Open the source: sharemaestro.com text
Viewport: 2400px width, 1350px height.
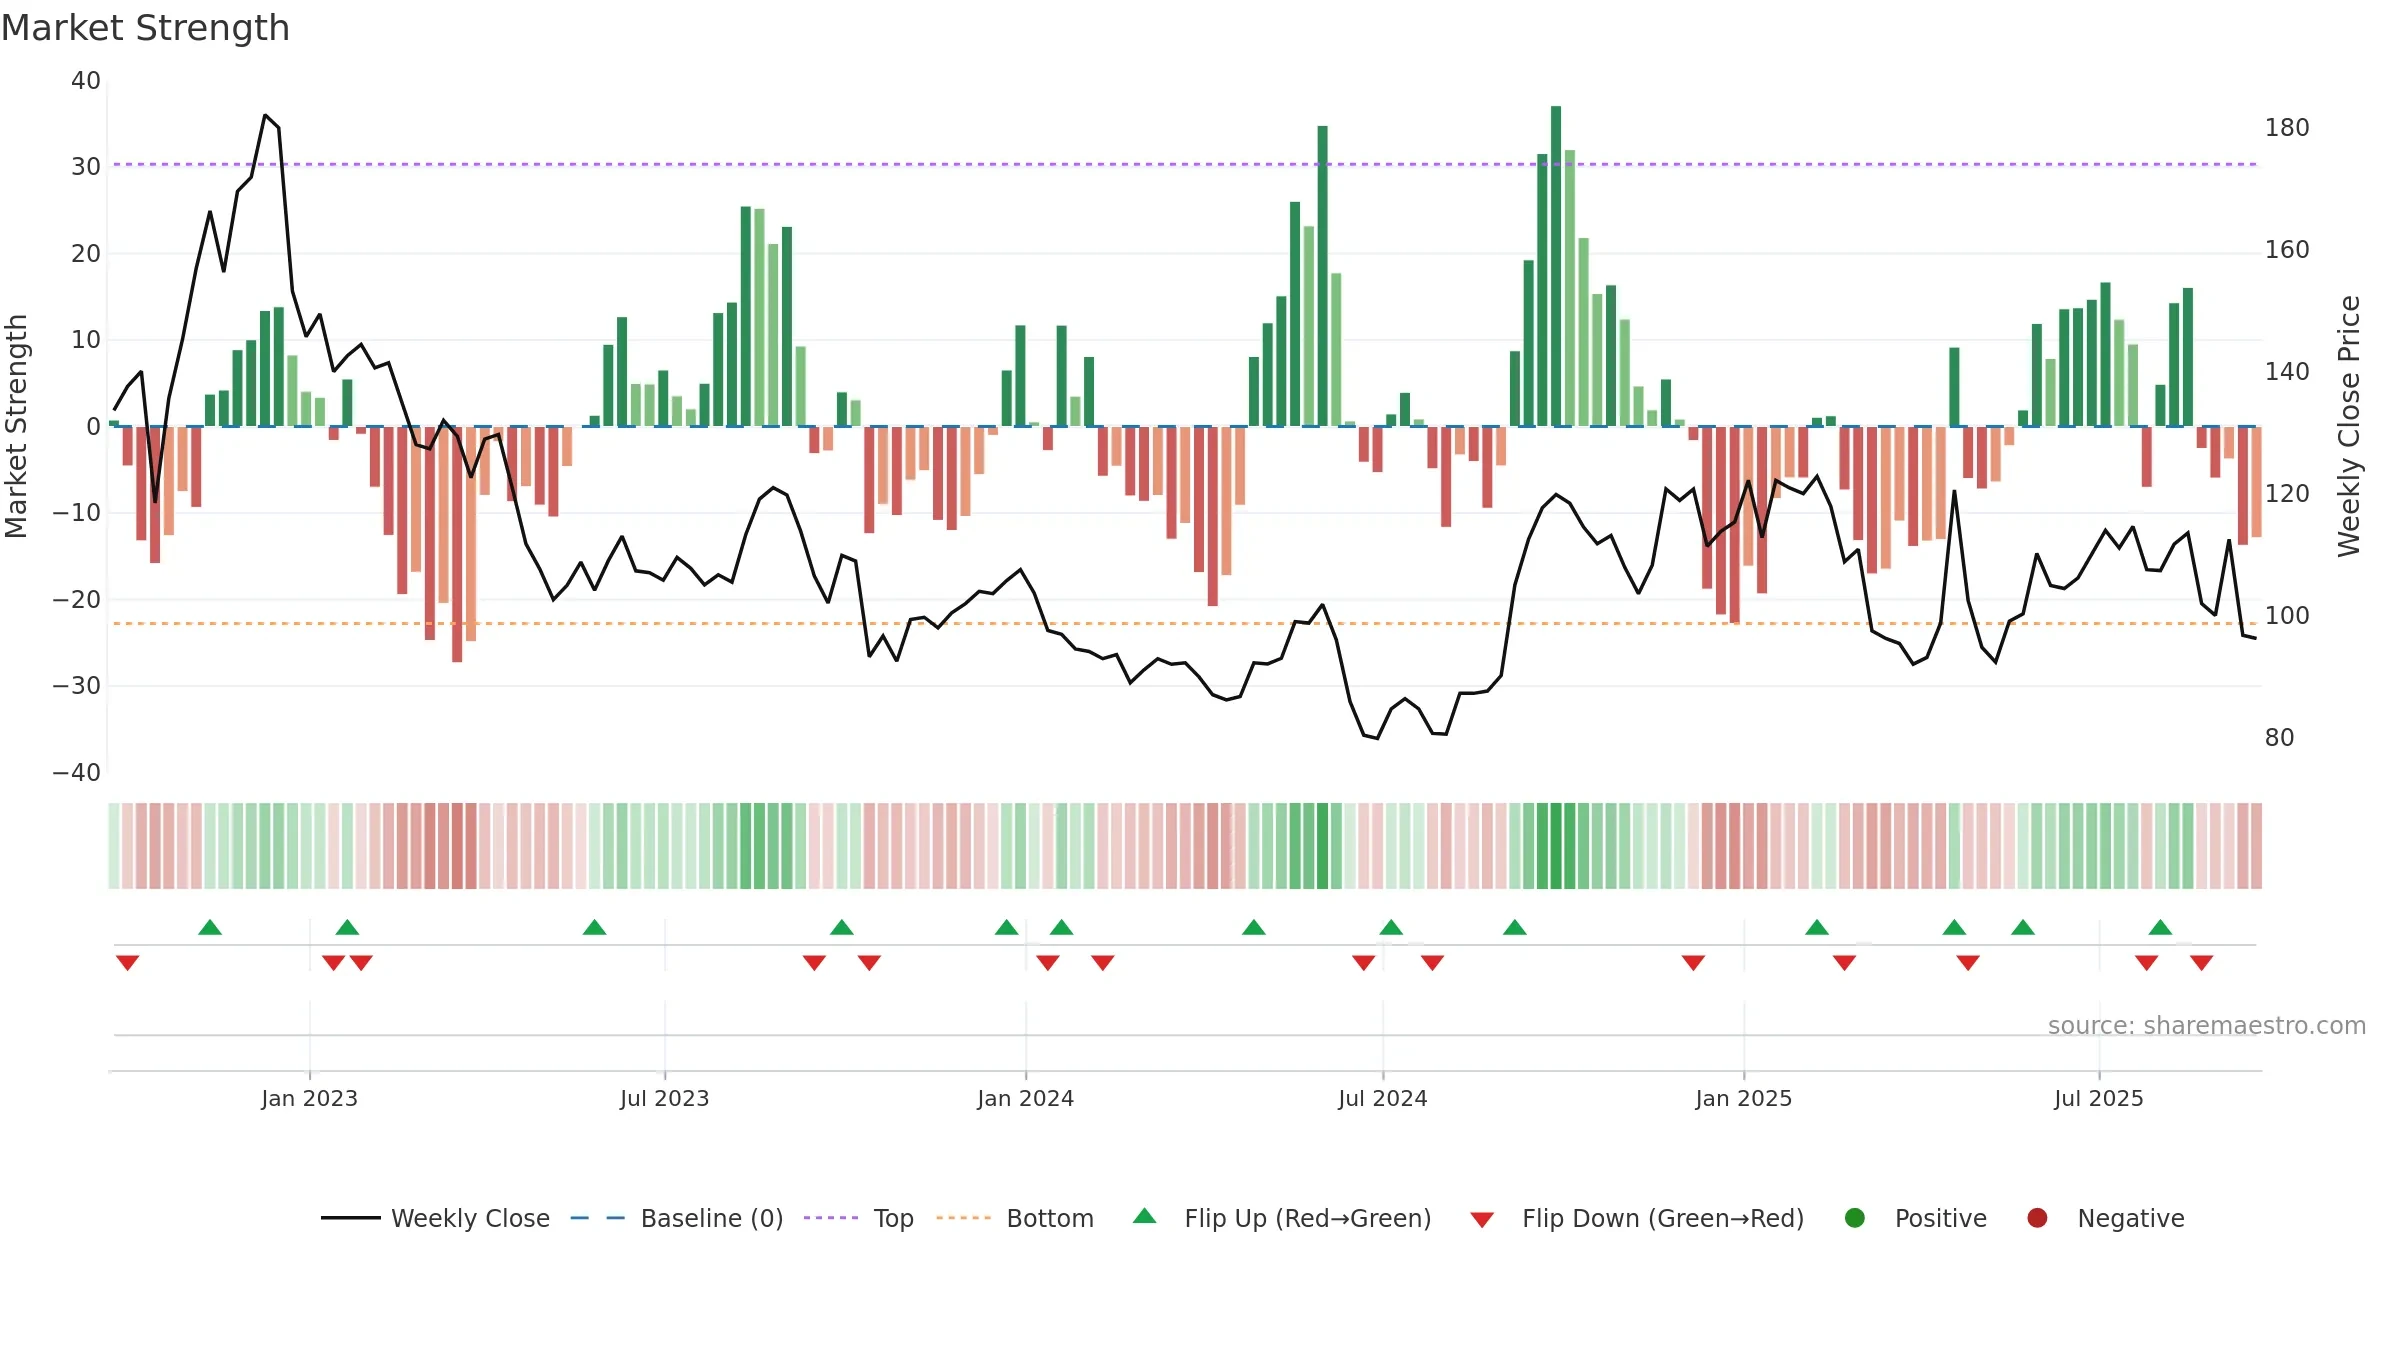[x=2207, y=1025]
